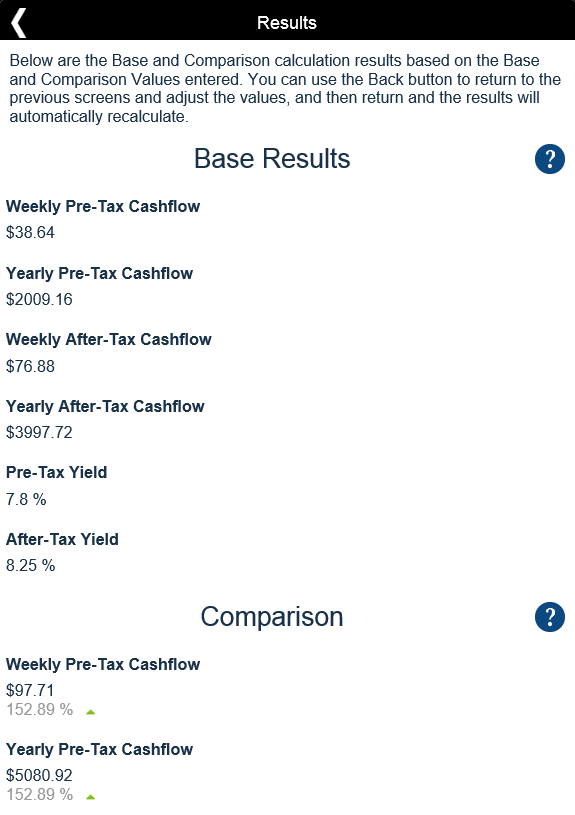This screenshot has height=815, width=575.
Task: Click the $2009.16 yearly value
Action: [39, 299]
